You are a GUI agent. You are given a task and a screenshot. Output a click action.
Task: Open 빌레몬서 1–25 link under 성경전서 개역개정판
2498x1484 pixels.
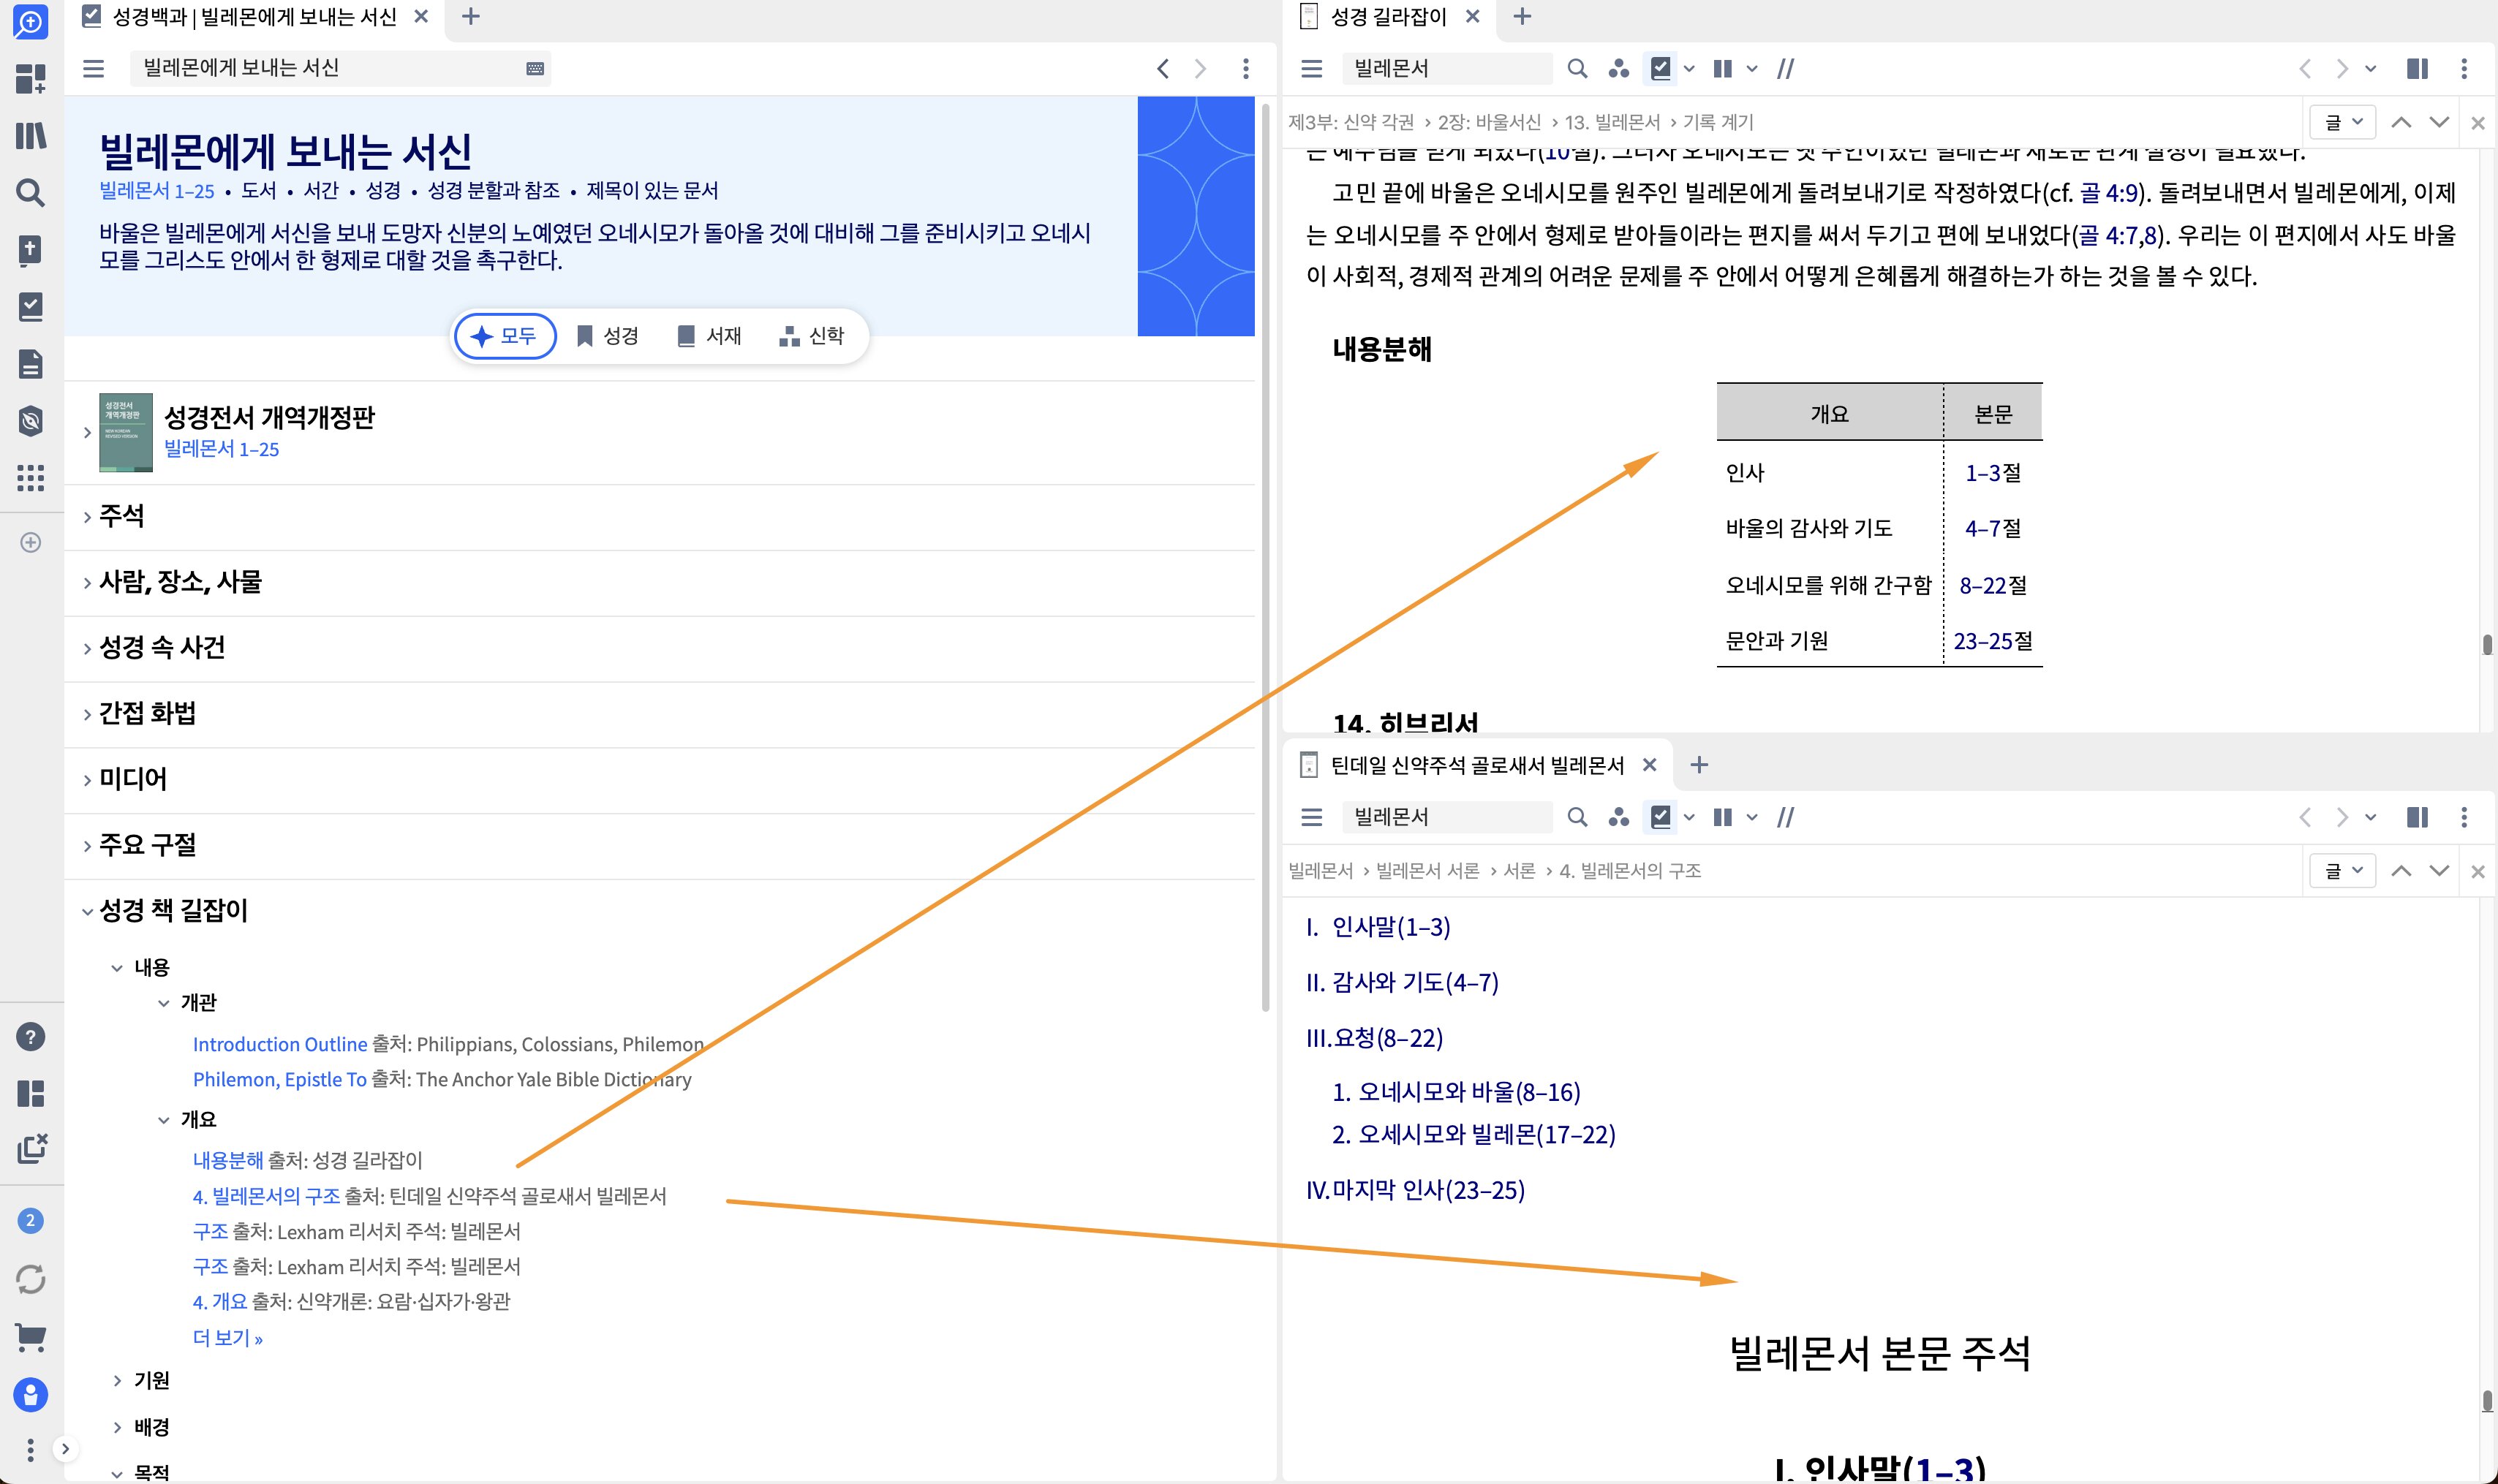[x=221, y=449]
